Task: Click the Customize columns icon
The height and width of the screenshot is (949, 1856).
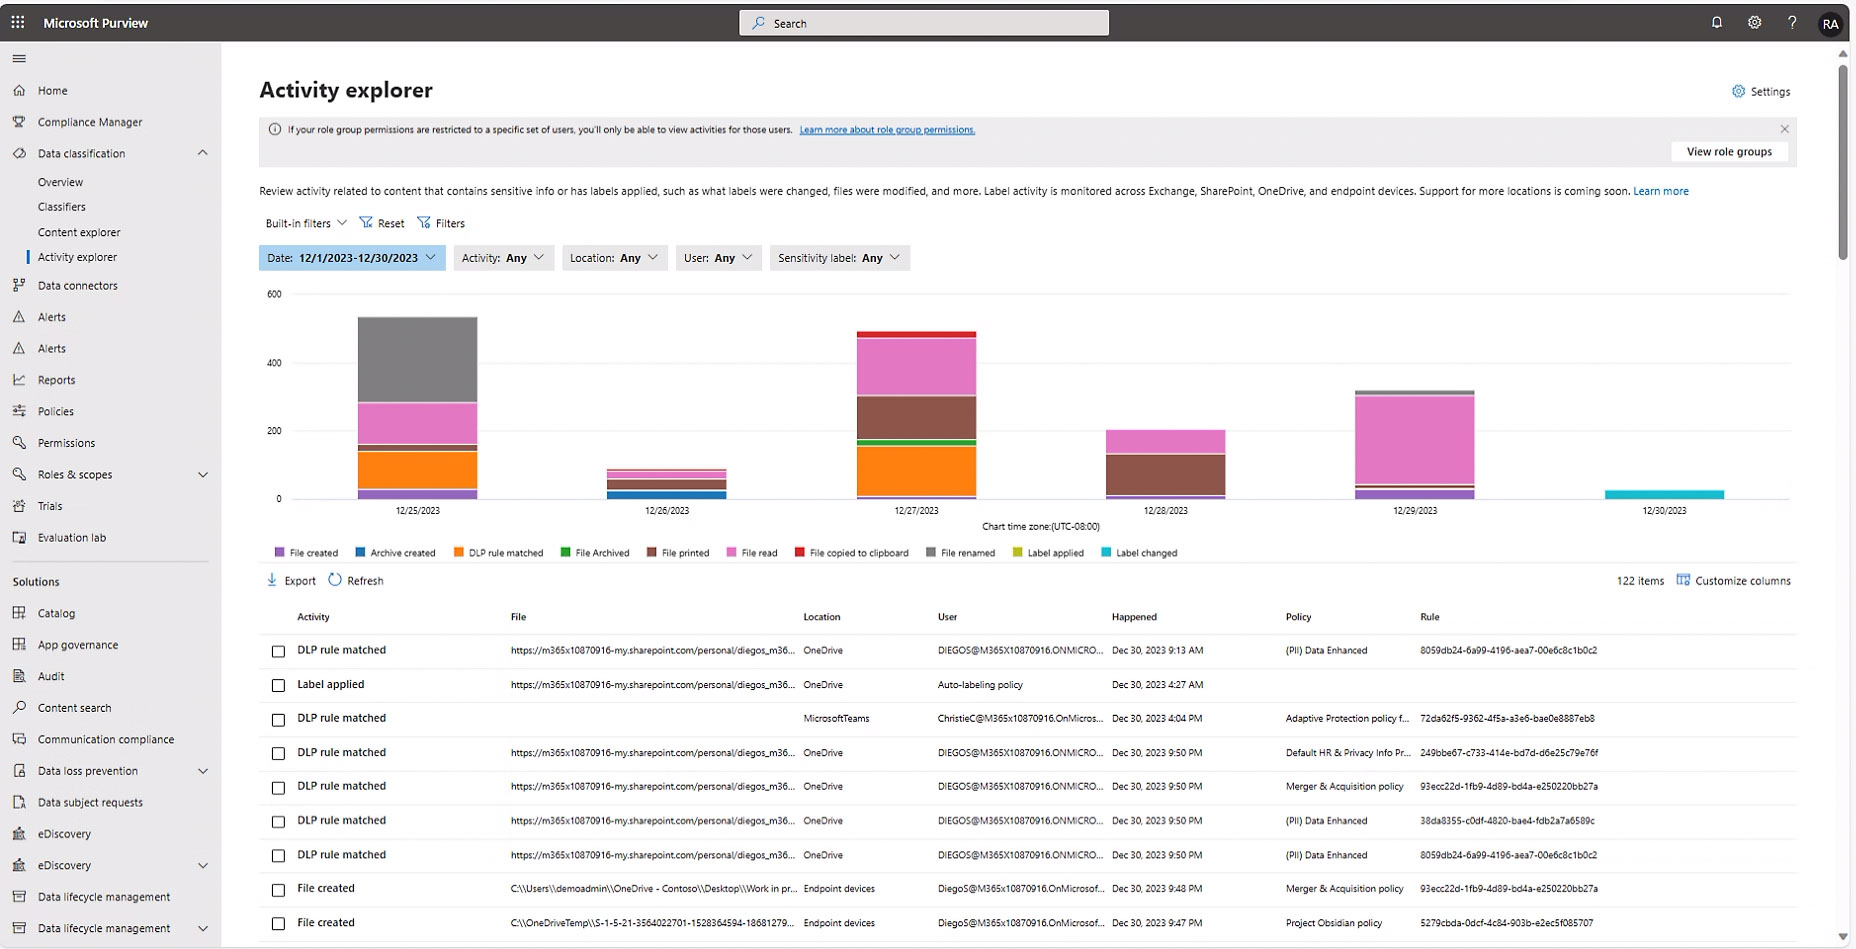Action: (1683, 580)
